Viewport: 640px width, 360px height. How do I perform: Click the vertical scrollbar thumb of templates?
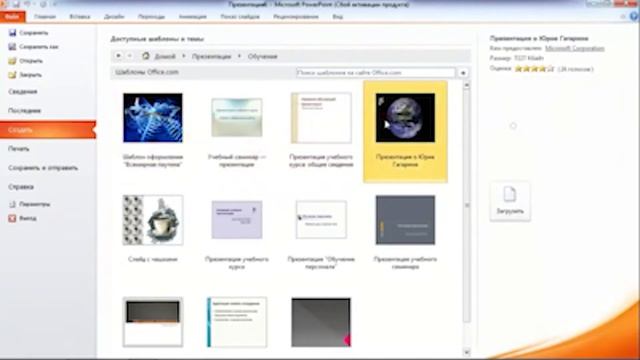(467, 205)
